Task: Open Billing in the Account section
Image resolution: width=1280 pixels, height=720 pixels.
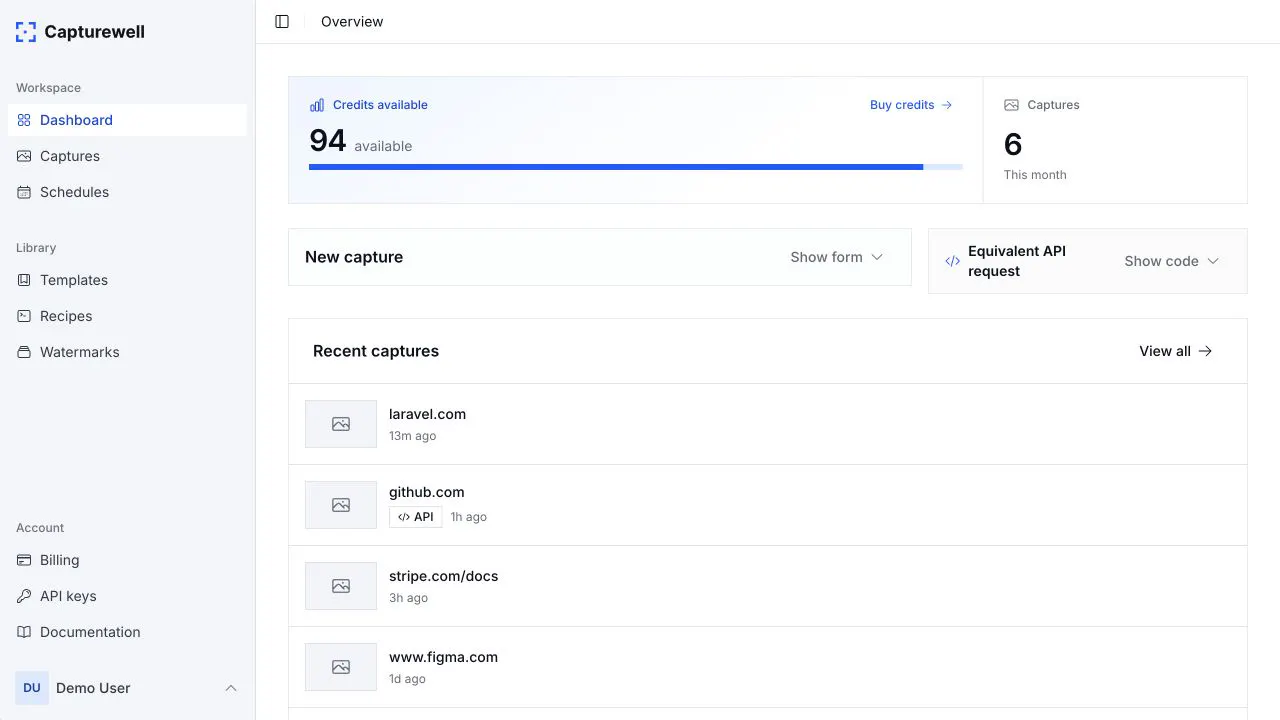Action: click(x=127, y=560)
